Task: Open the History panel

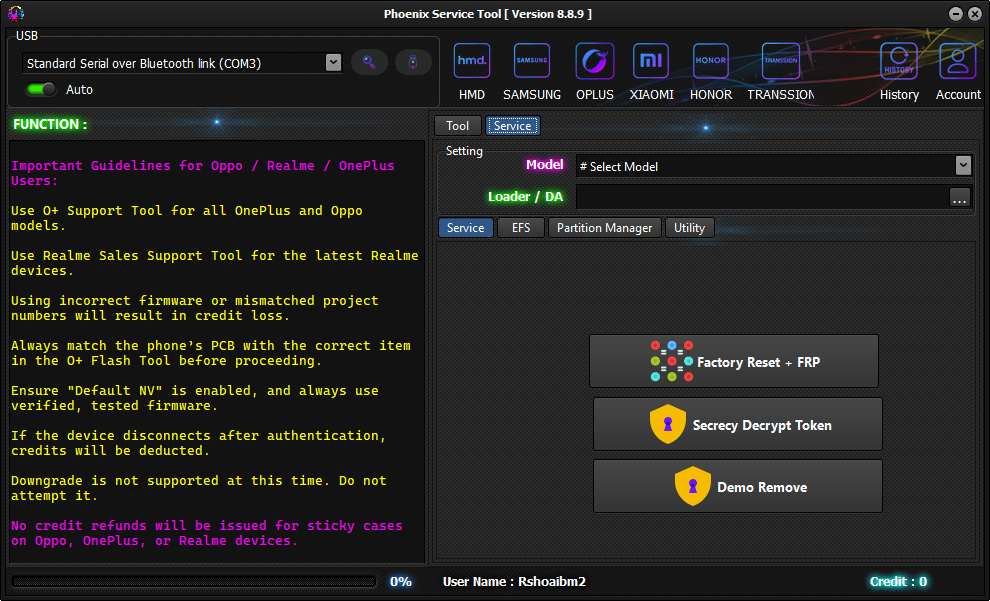Action: coord(899,71)
